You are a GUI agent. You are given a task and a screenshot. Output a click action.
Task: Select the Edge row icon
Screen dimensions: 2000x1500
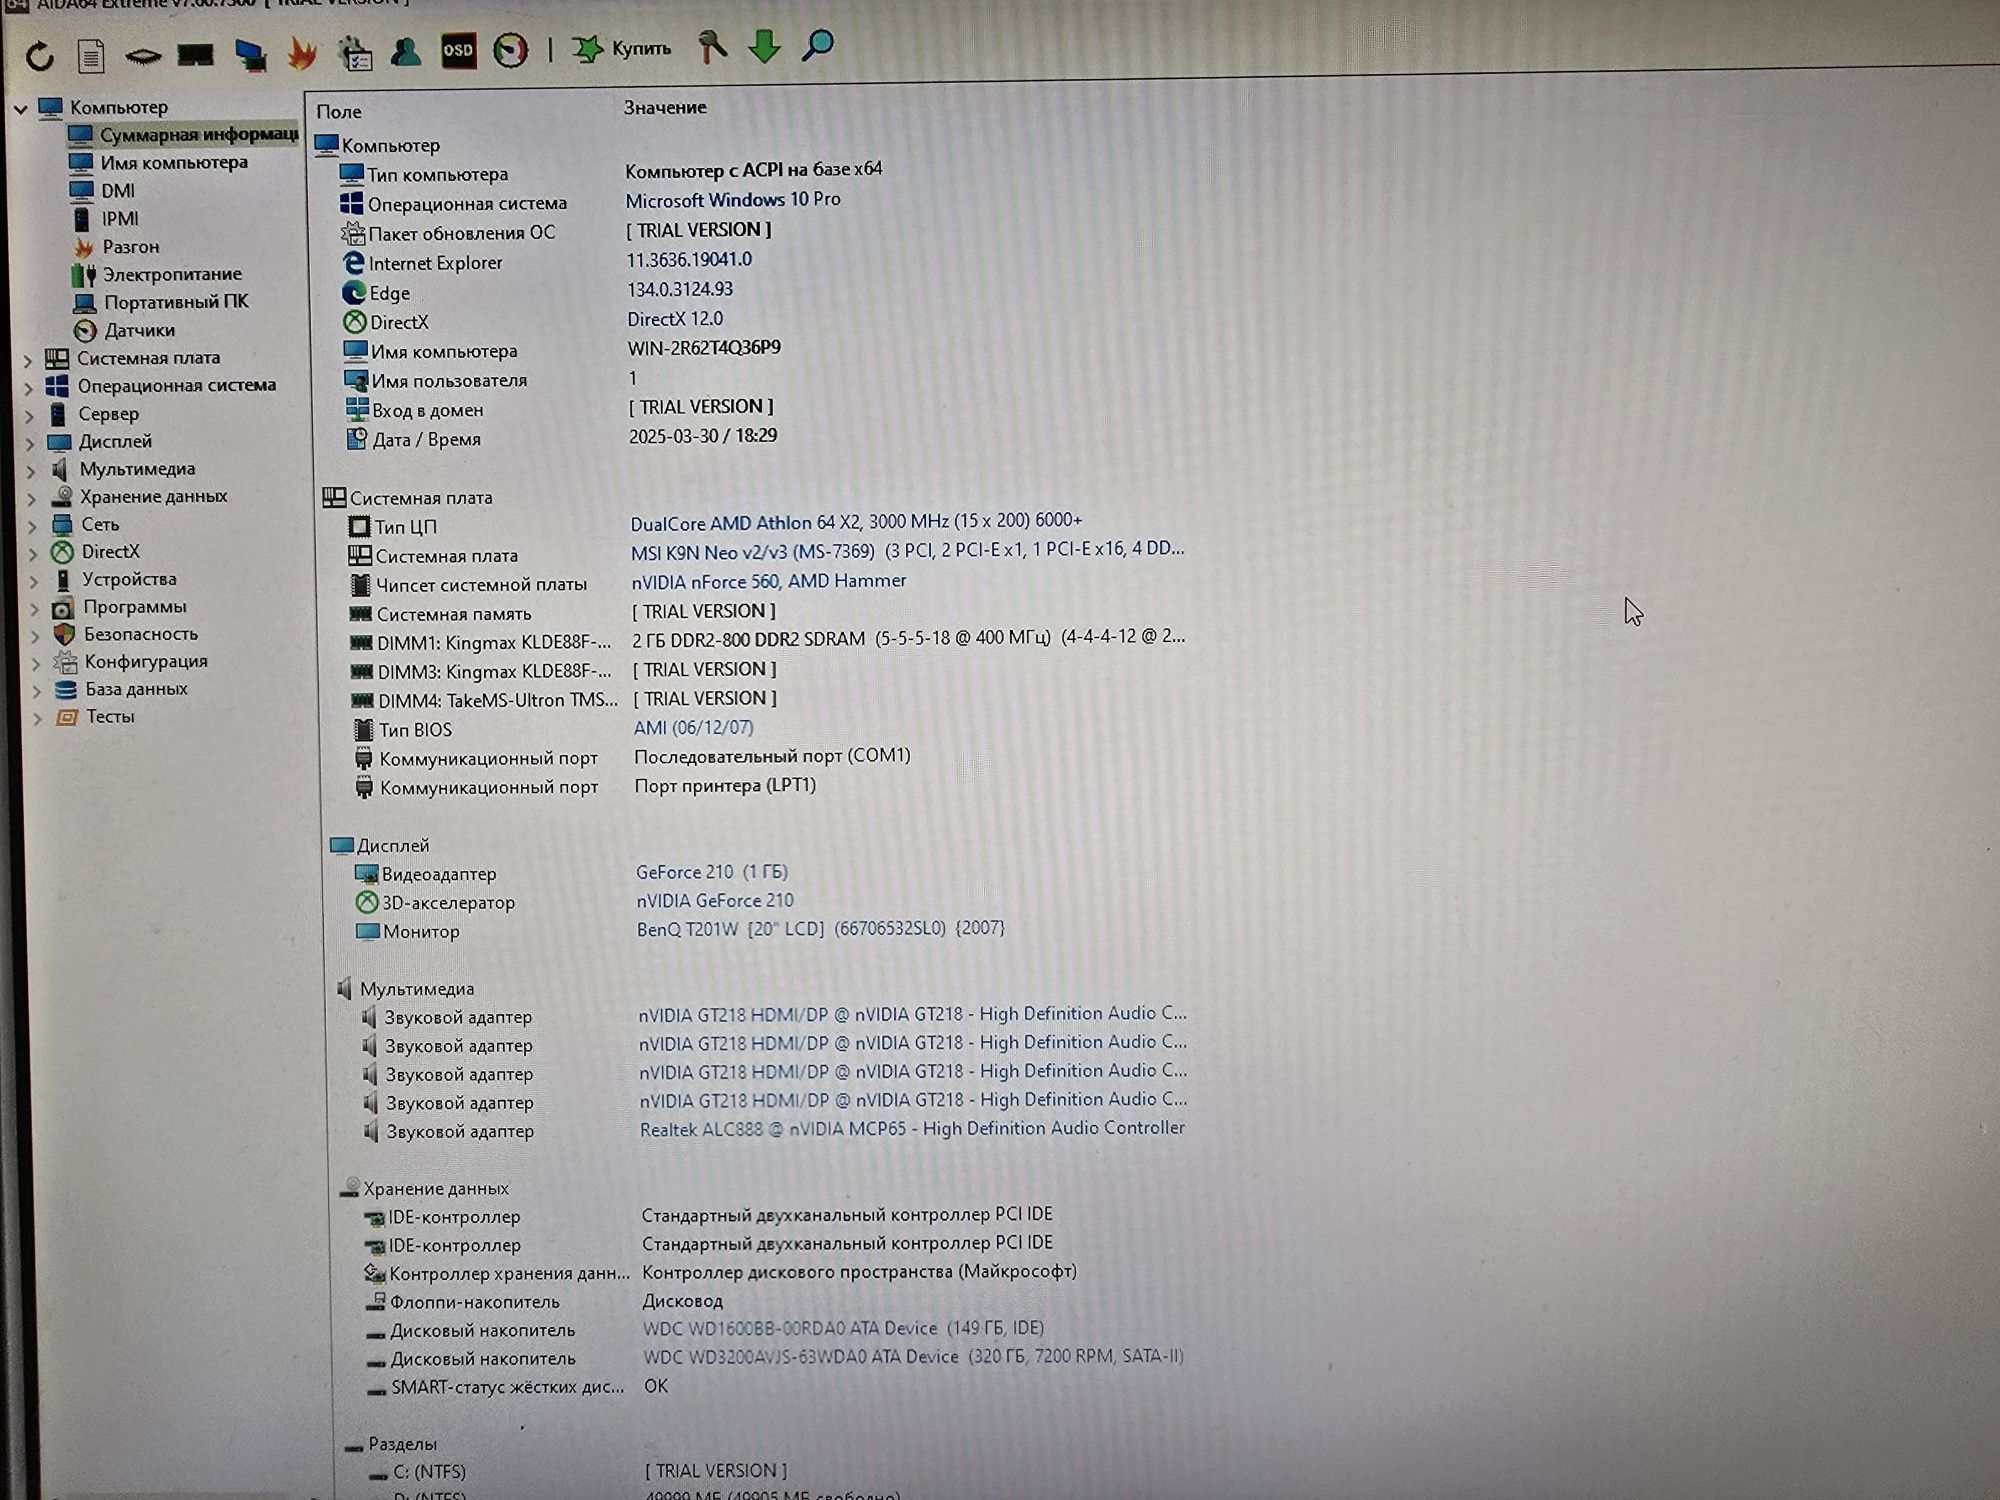click(x=354, y=293)
